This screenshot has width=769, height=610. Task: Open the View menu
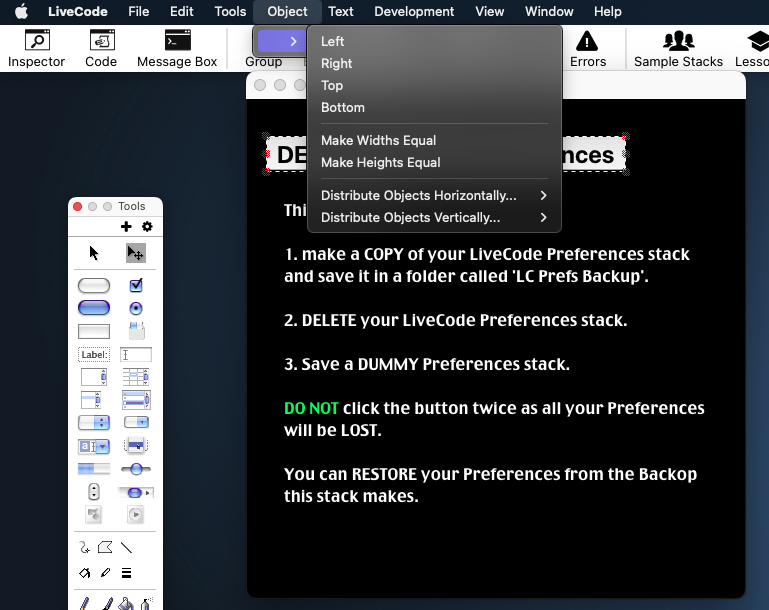point(489,11)
